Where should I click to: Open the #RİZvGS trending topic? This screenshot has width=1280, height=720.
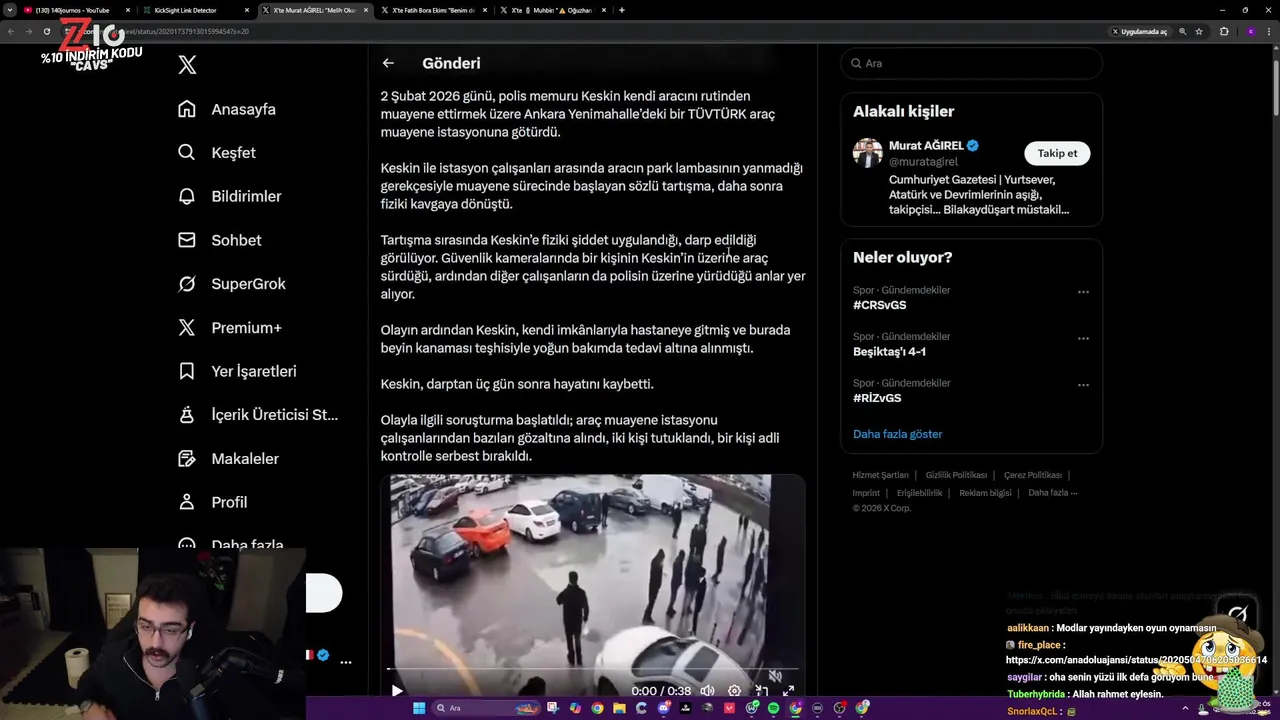coord(877,398)
